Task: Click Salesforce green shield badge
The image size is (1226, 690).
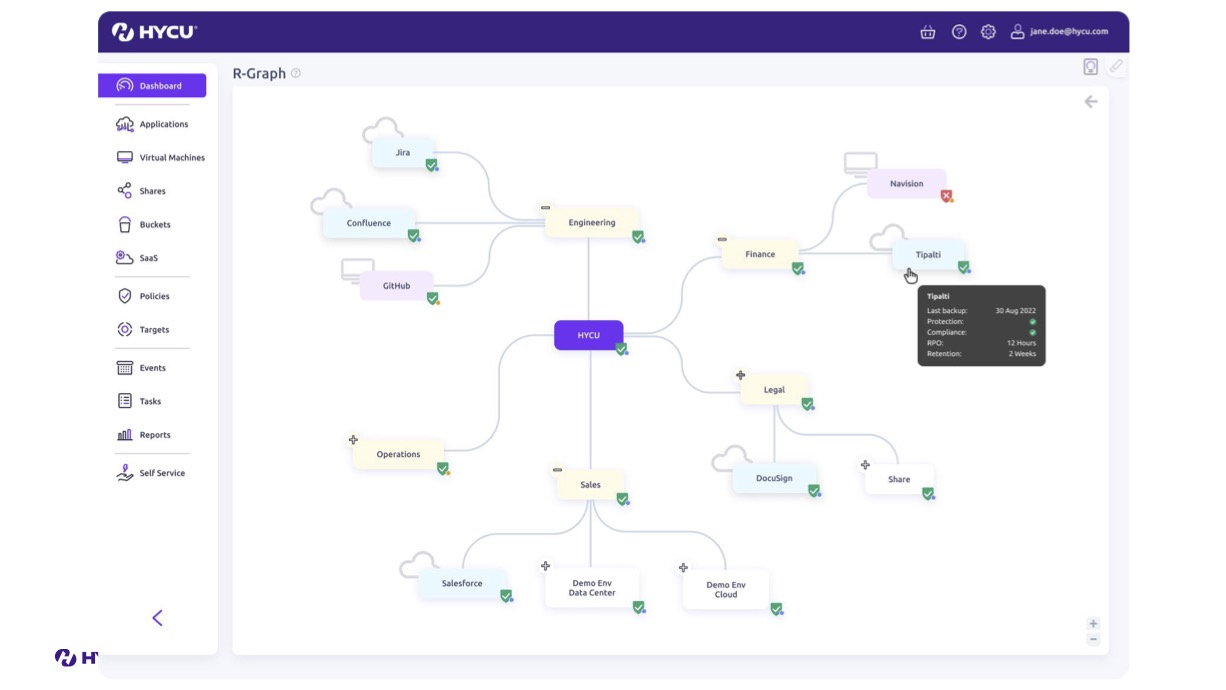Action: tap(506, 596)
